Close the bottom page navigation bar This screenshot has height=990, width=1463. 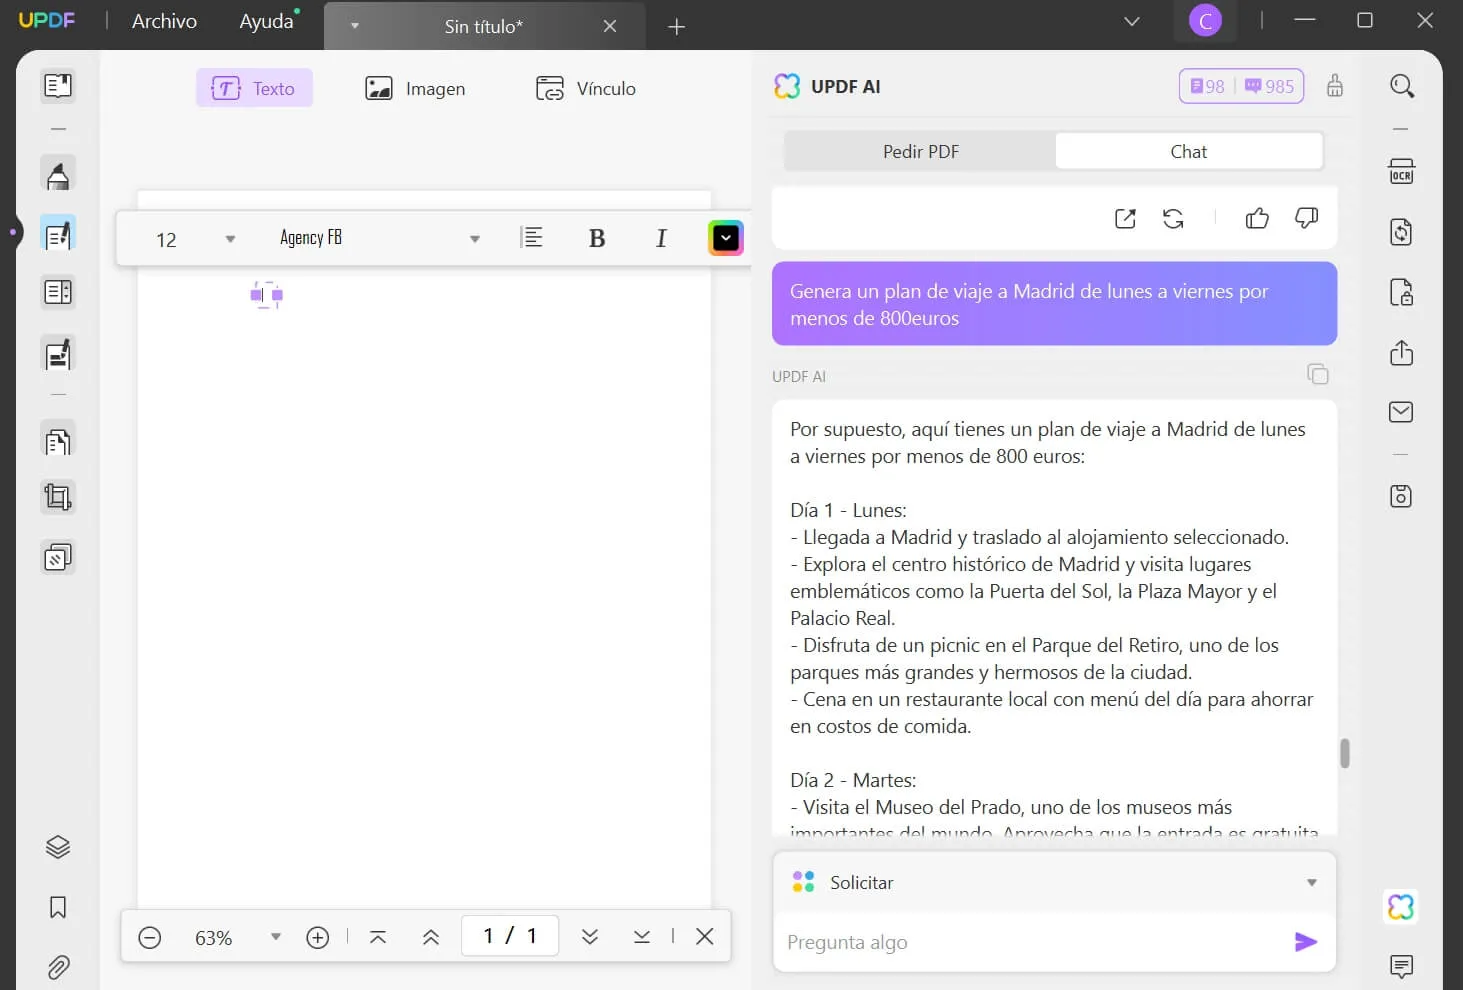(x=705, y=936)
